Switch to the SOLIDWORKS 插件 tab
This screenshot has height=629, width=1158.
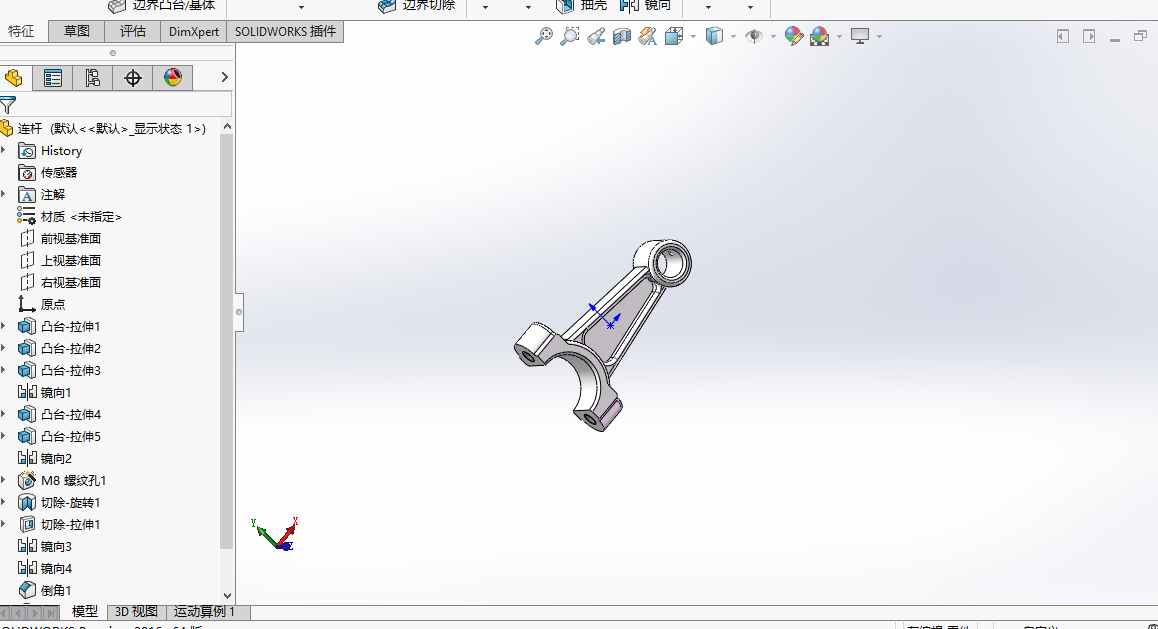coord(285,31)
